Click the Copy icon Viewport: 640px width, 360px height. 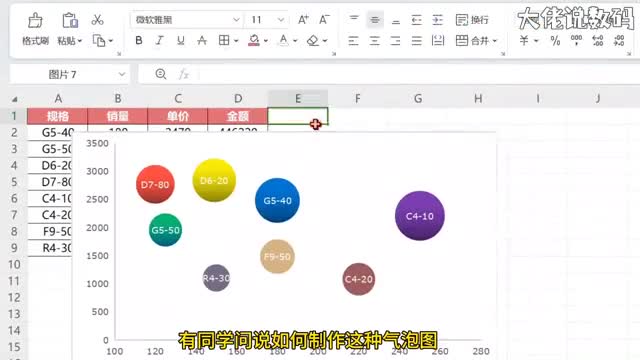point(99,41)
